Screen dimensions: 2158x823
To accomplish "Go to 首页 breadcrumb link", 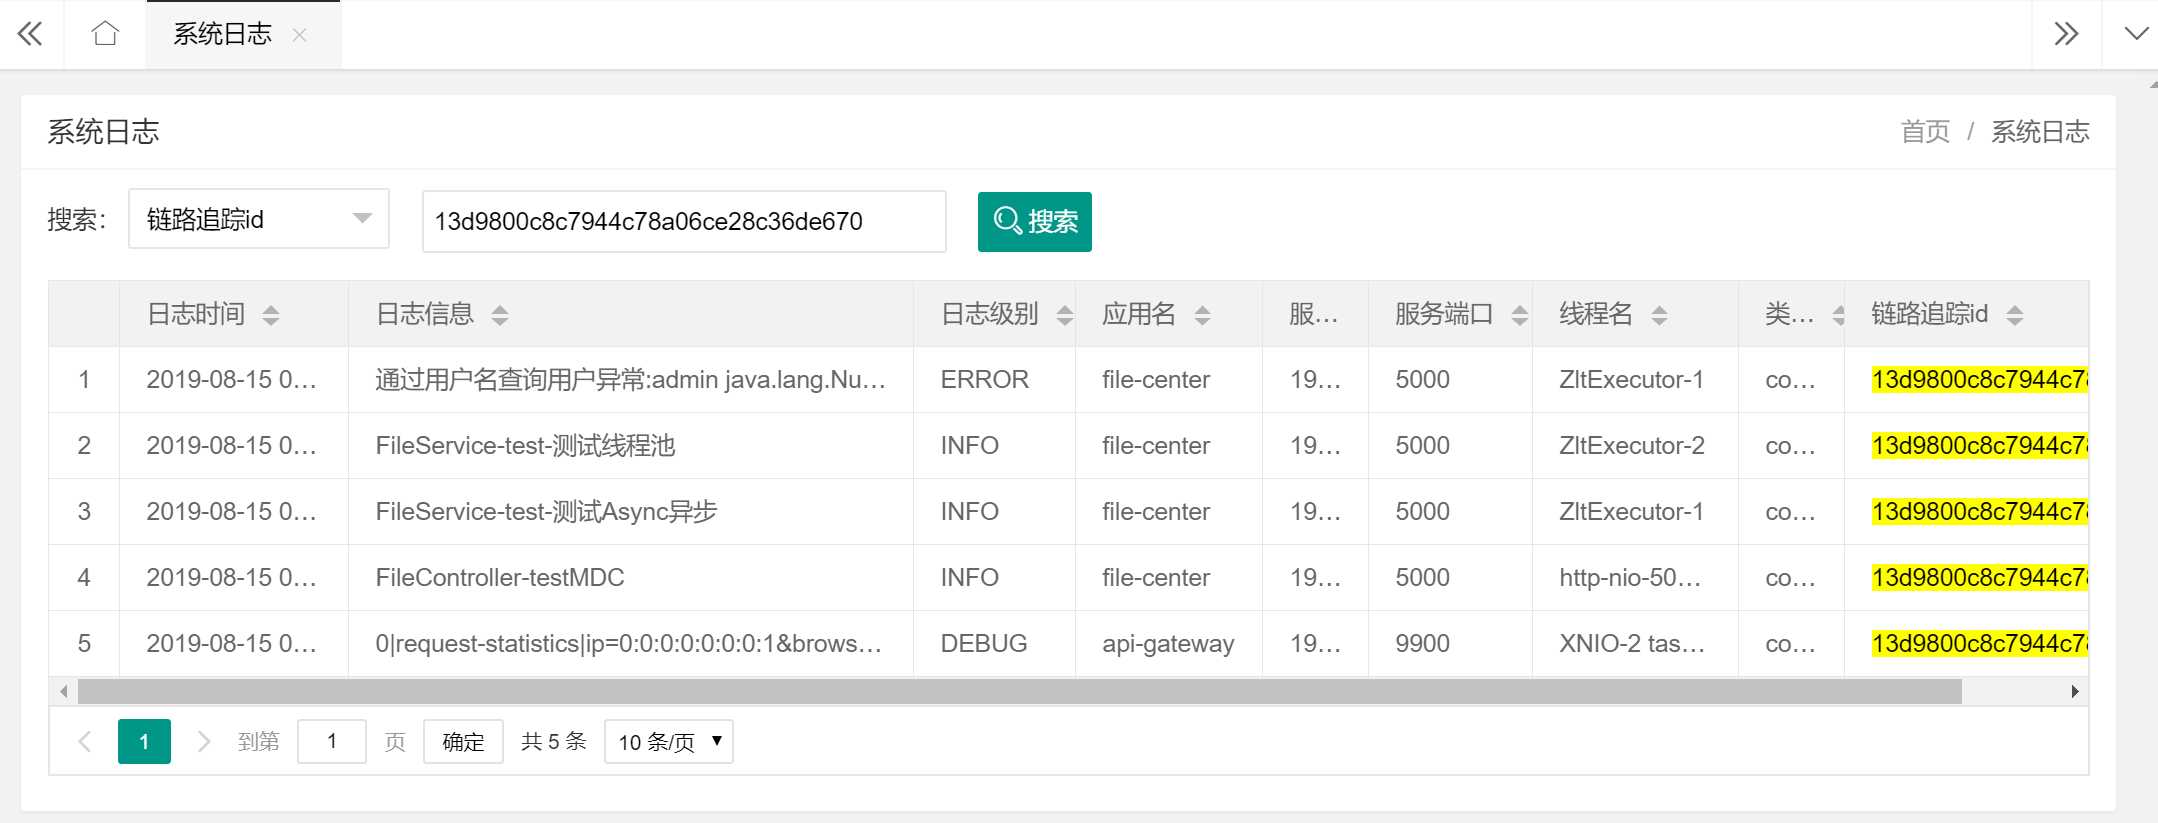I will pos(1925,132).
